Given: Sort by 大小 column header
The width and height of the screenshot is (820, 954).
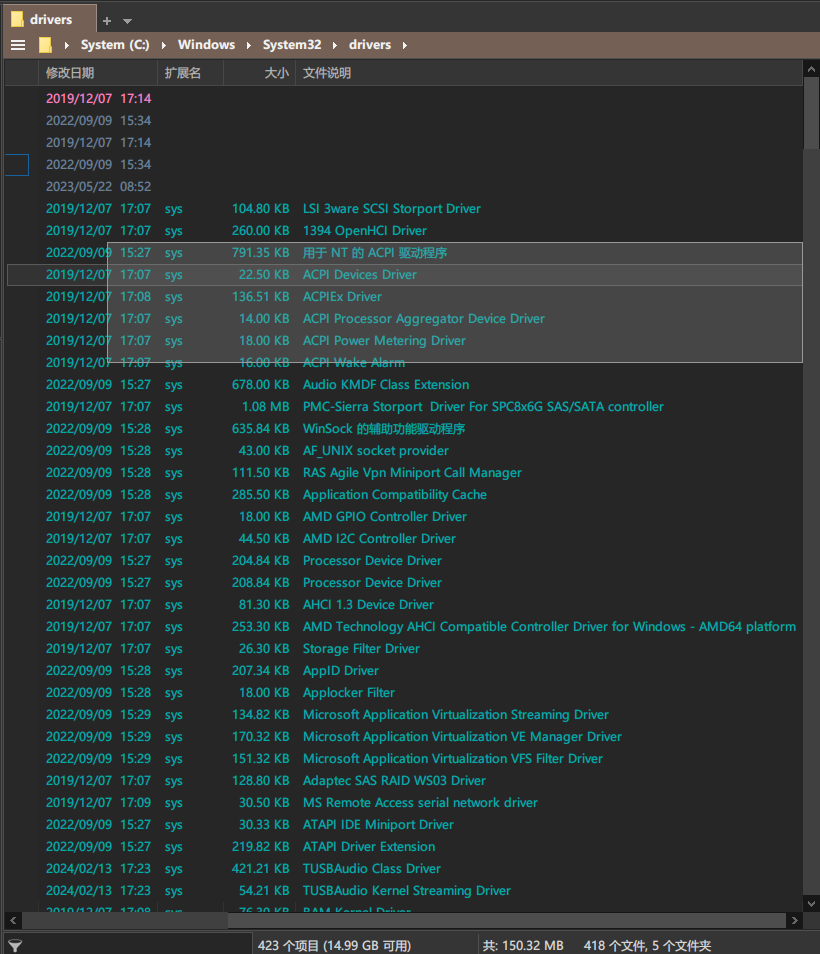Looking at the screenshot, I should click(276, 73).
